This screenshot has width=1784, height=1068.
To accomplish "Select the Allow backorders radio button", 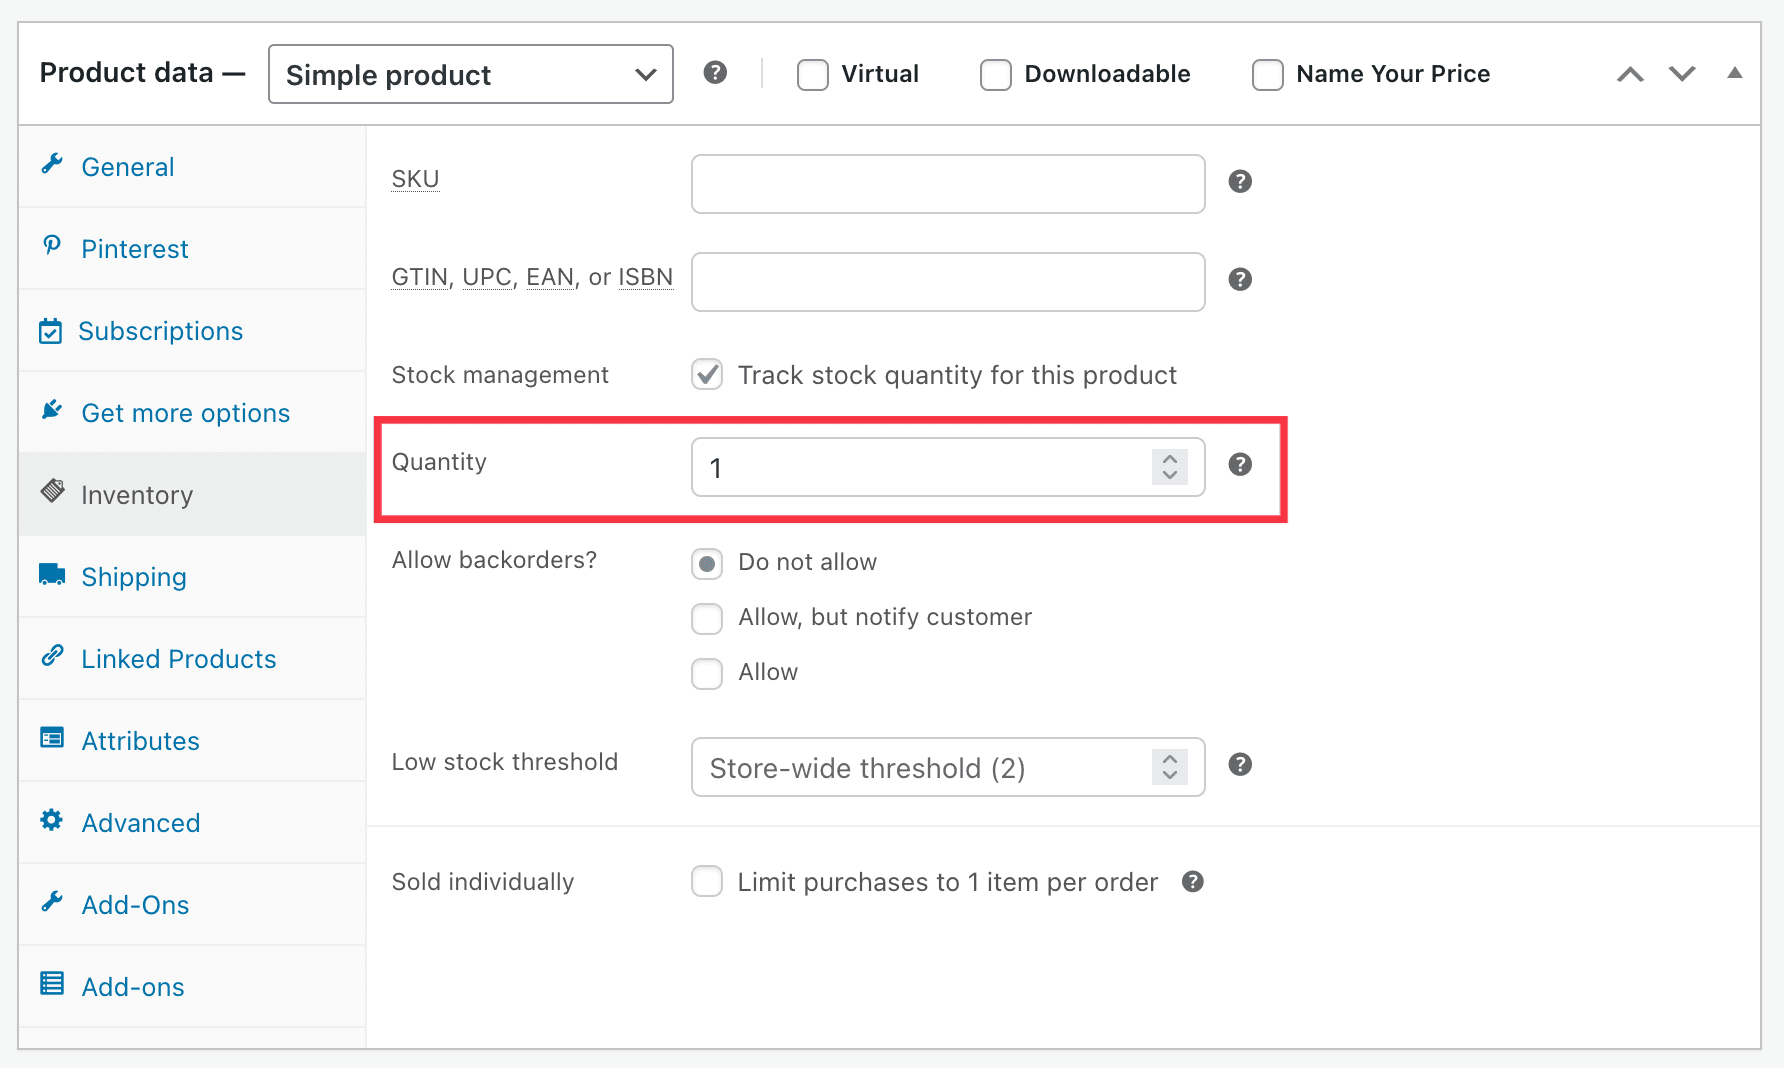I will [x=707, y=672].
